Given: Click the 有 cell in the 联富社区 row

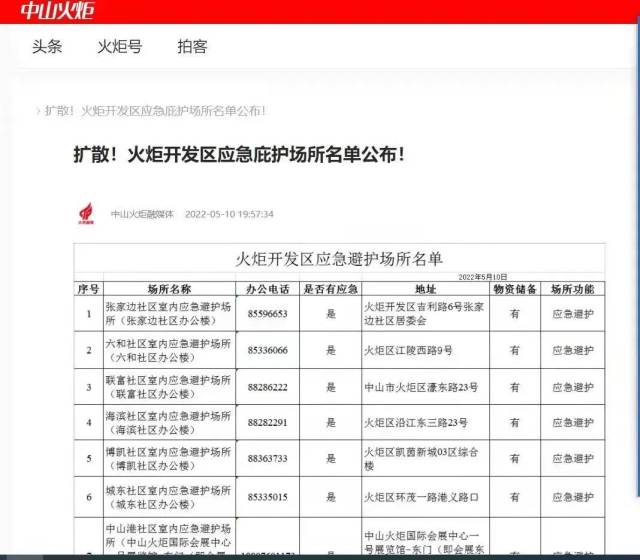Looking at the screenshot, I should [x=515, y=387].
